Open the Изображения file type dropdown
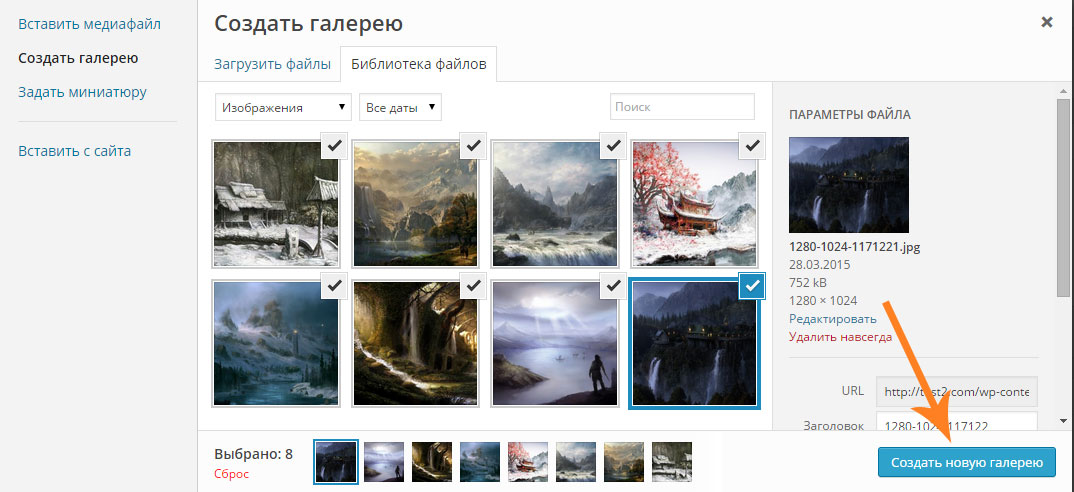1074x492 pixels. 284,108
